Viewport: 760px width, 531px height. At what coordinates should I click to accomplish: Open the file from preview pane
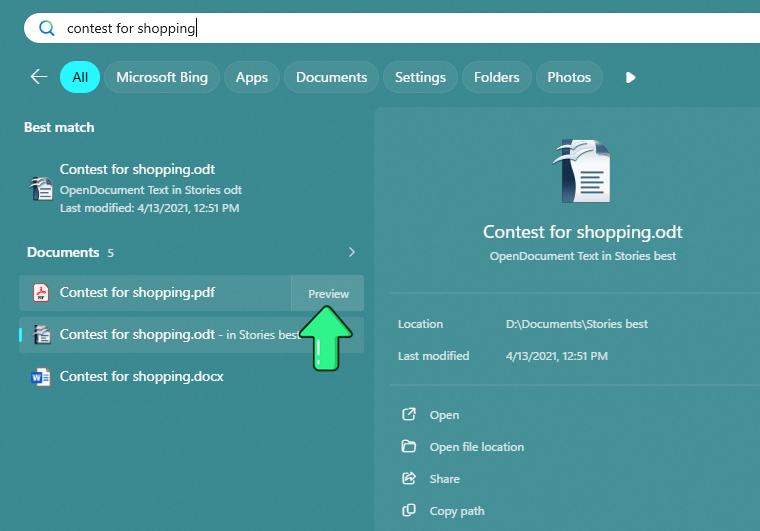click(x=444, y=415)
